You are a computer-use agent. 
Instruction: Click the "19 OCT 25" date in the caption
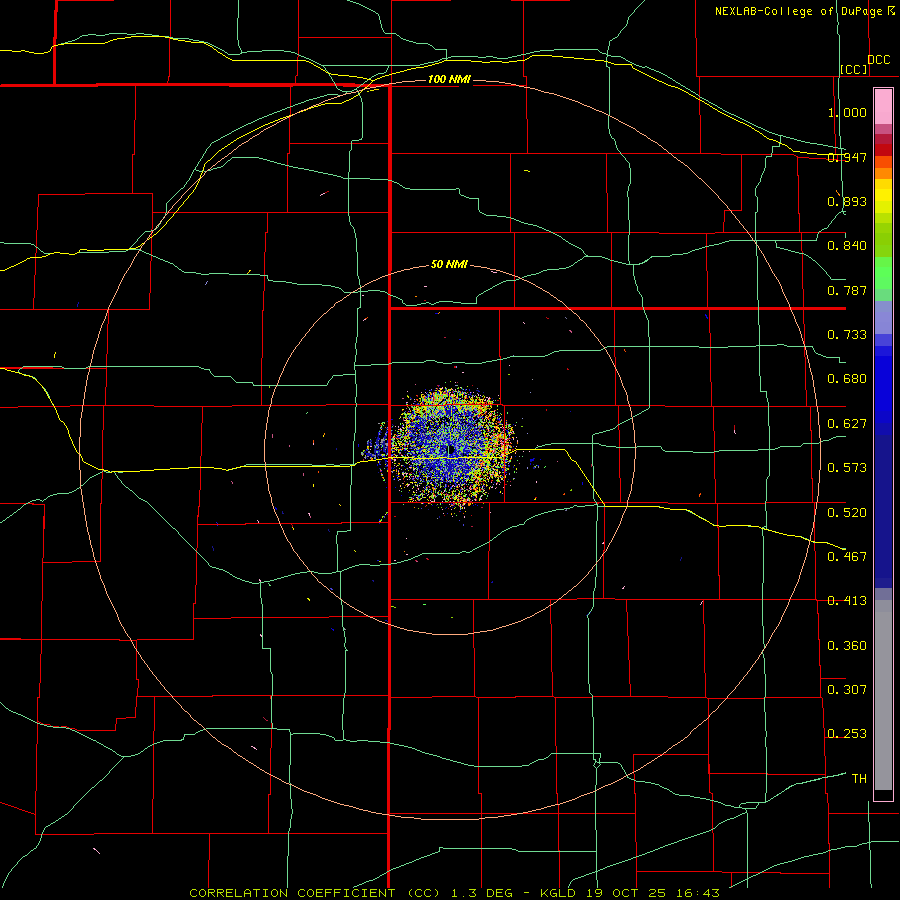626,893
